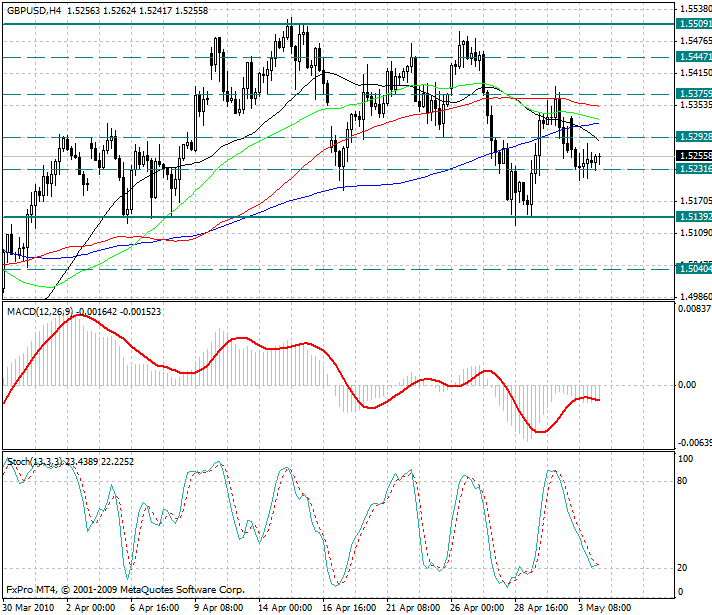Click the current price 1.5255 black label
Image resolution: width=712 pixels, height=615 pixels.
(691, 156)
